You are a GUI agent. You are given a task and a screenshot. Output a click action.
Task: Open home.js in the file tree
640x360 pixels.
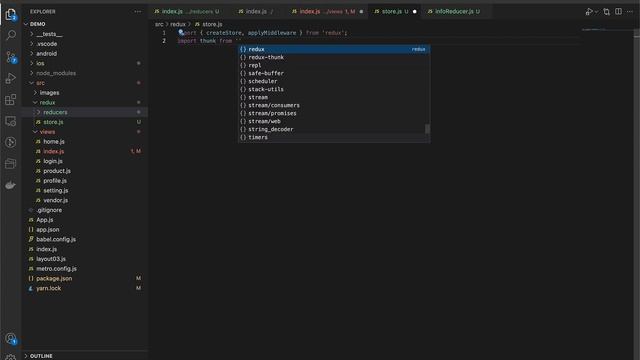click(85, 142)
